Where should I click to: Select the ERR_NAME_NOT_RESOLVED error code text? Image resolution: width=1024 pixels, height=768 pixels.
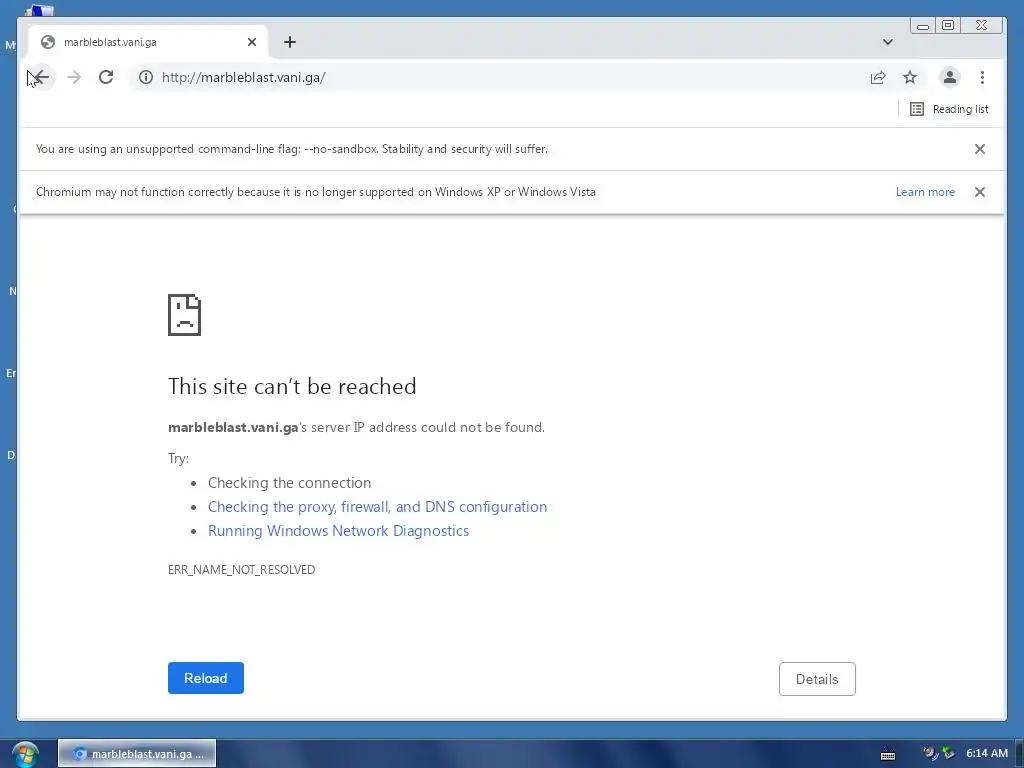click(x=242, y=569)
